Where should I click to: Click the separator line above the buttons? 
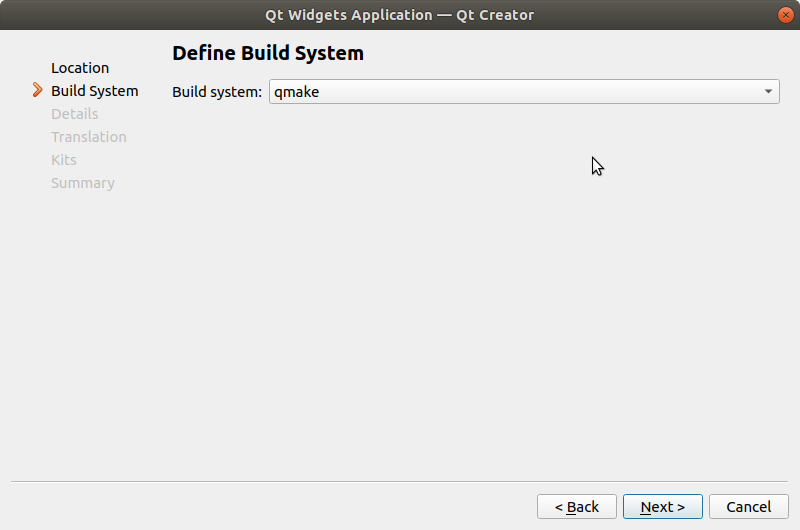pyautogui.click(x=400, y=481)
